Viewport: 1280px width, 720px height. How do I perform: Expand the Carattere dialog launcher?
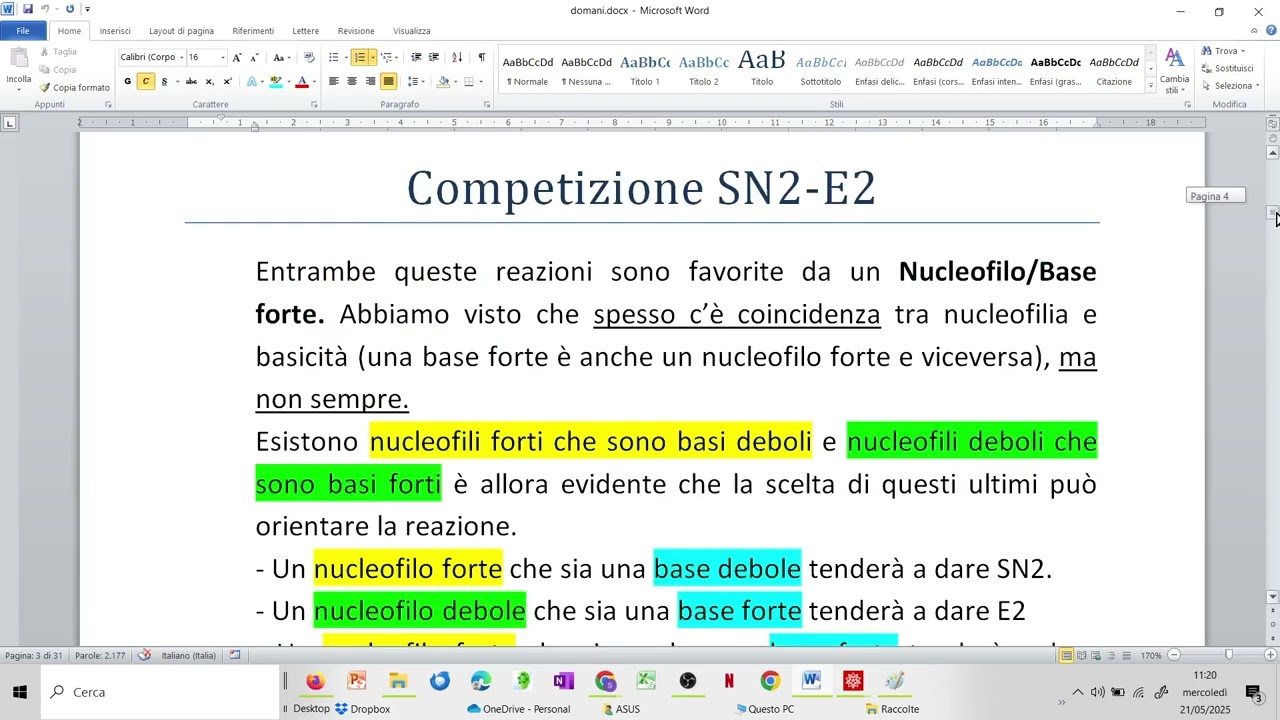point(314,104)
